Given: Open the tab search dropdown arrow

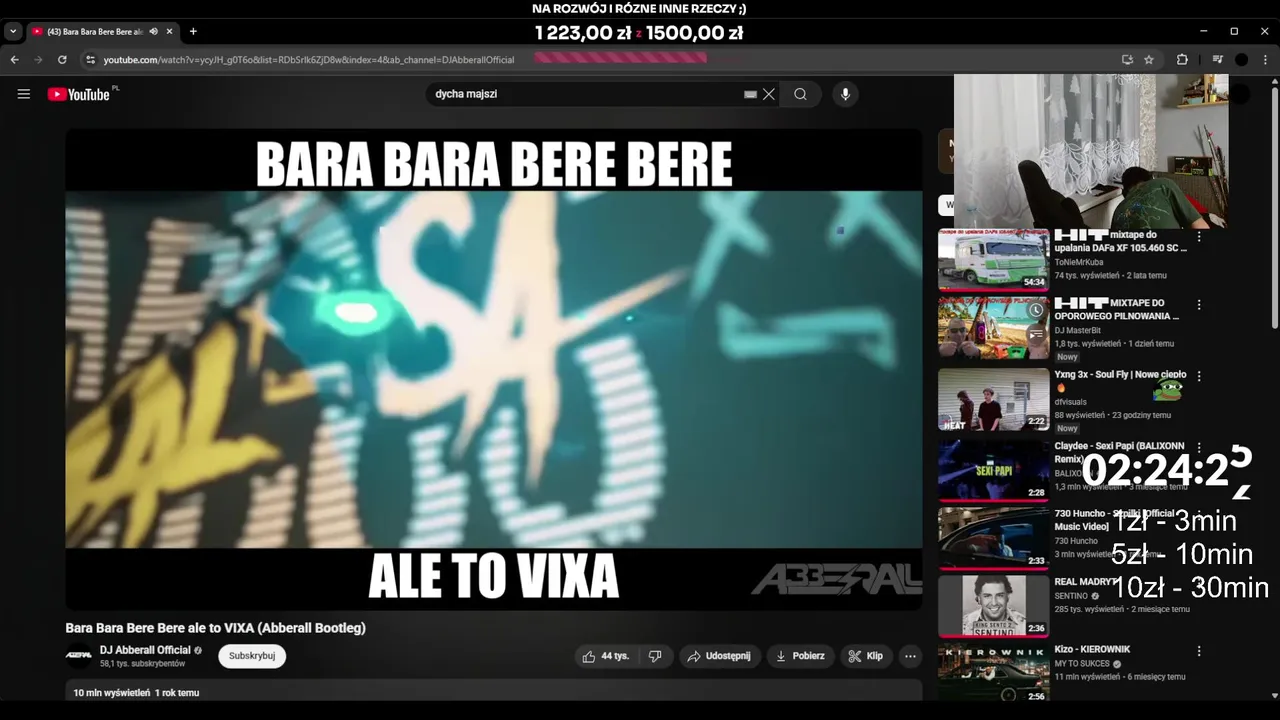Looking at the screenshot, I should click(x=13, y=32).
